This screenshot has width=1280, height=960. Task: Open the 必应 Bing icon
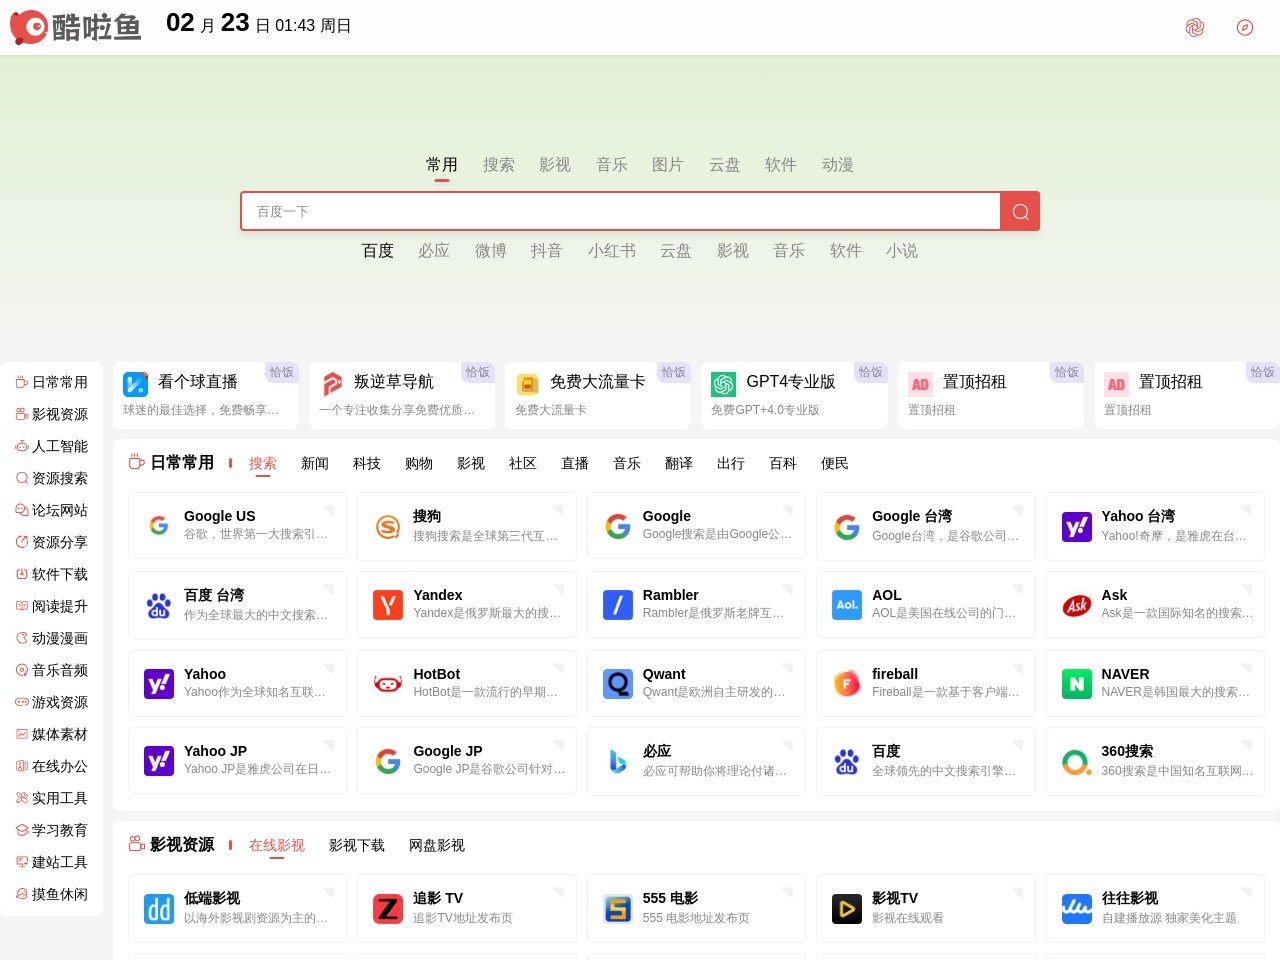click(x=618, y=761)
